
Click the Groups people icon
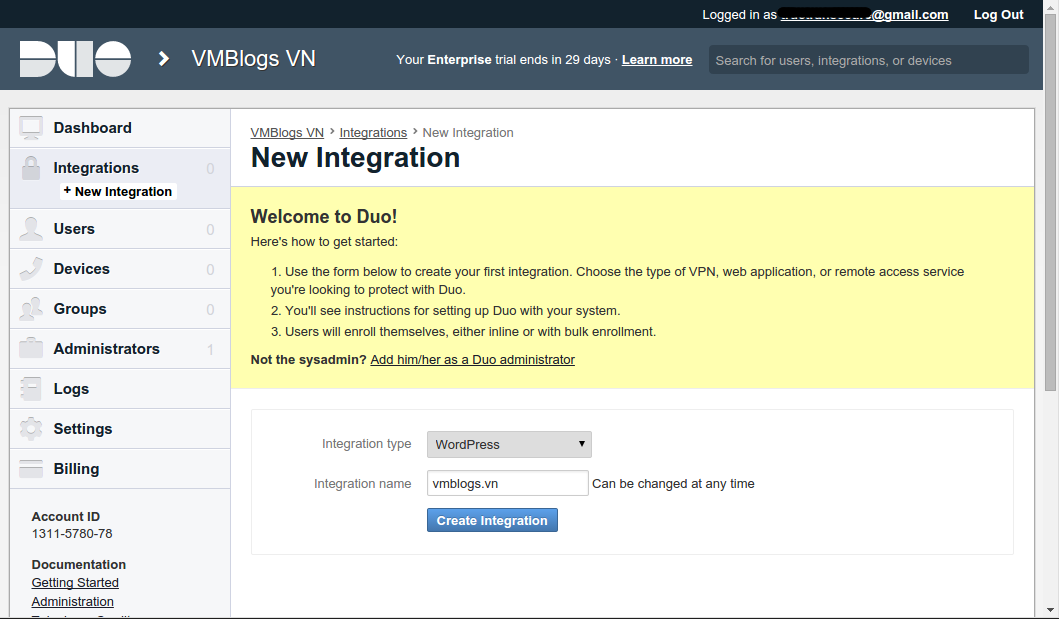31,309
